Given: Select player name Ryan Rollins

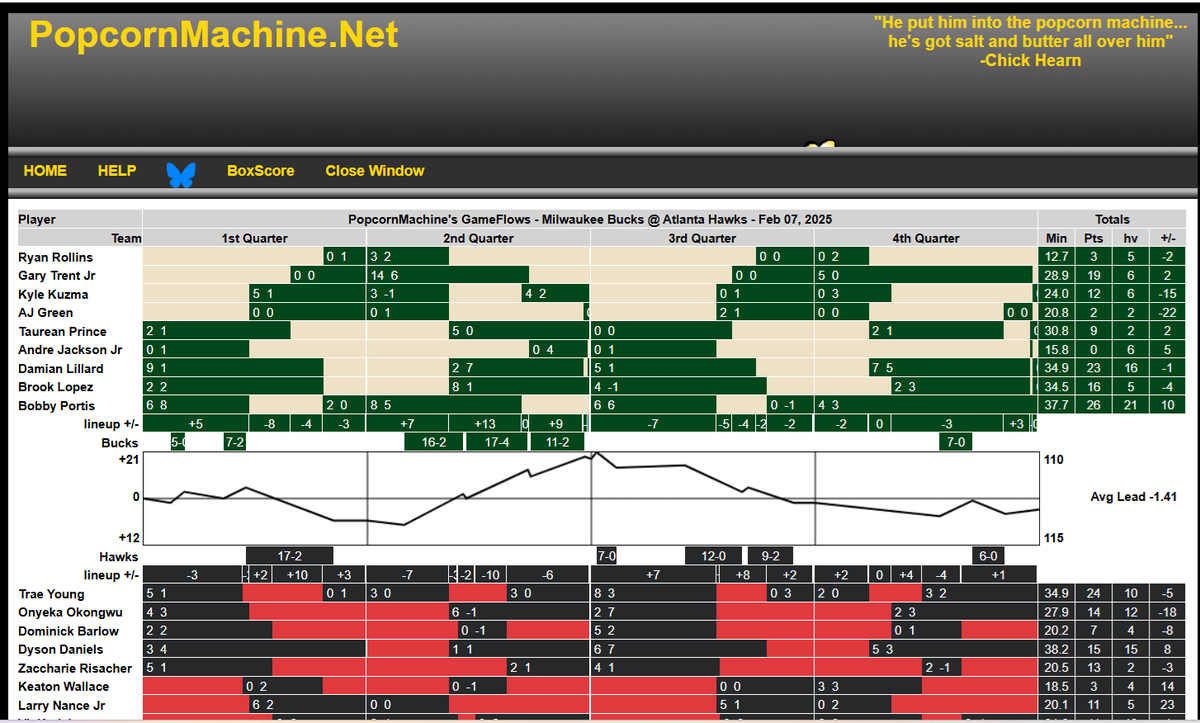Looking at the screenshot, I should pos(55,257).
